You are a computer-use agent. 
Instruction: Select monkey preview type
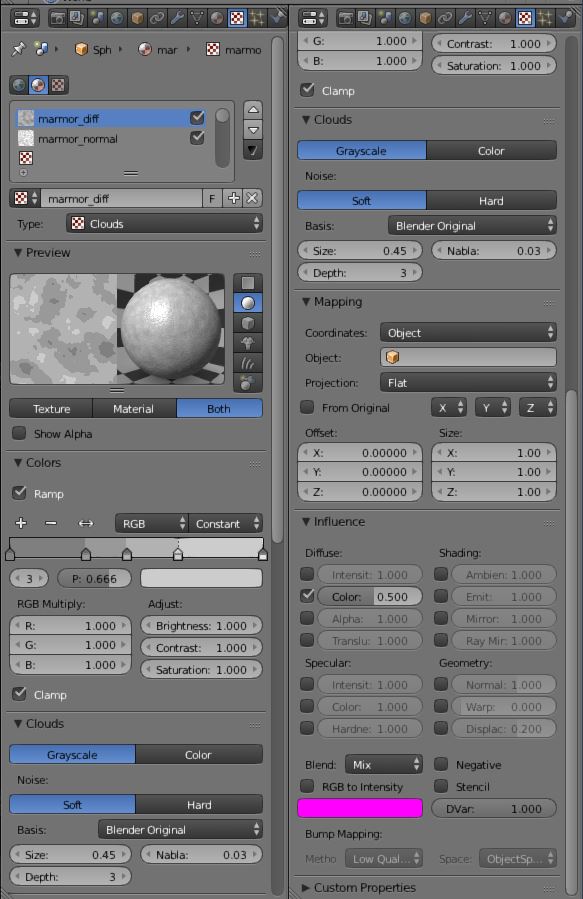248,343
